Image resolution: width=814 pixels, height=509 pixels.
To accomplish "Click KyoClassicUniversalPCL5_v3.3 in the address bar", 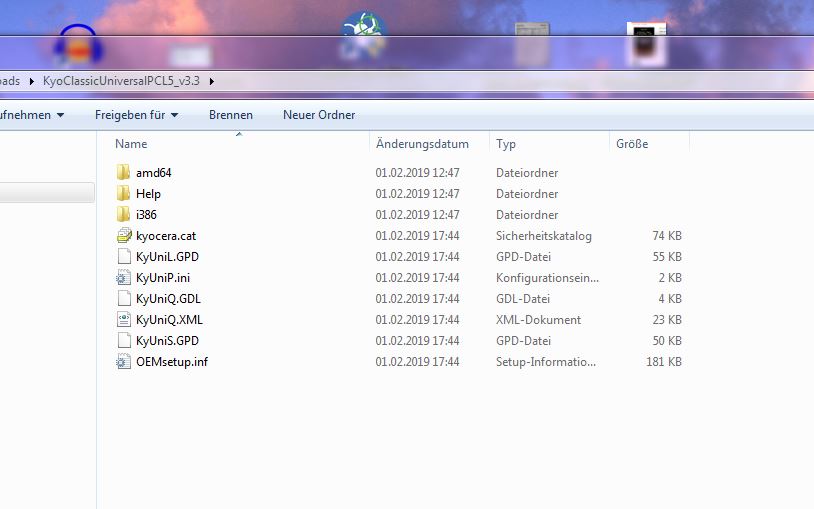I will click(x=121, y=81).
